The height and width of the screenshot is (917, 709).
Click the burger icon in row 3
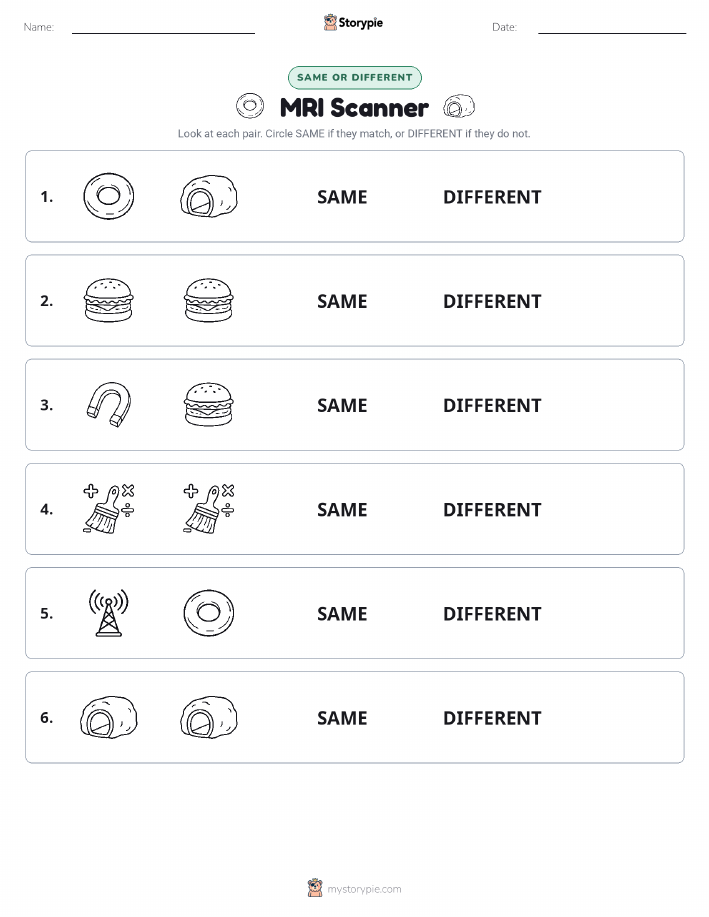(x=209, y=405)
